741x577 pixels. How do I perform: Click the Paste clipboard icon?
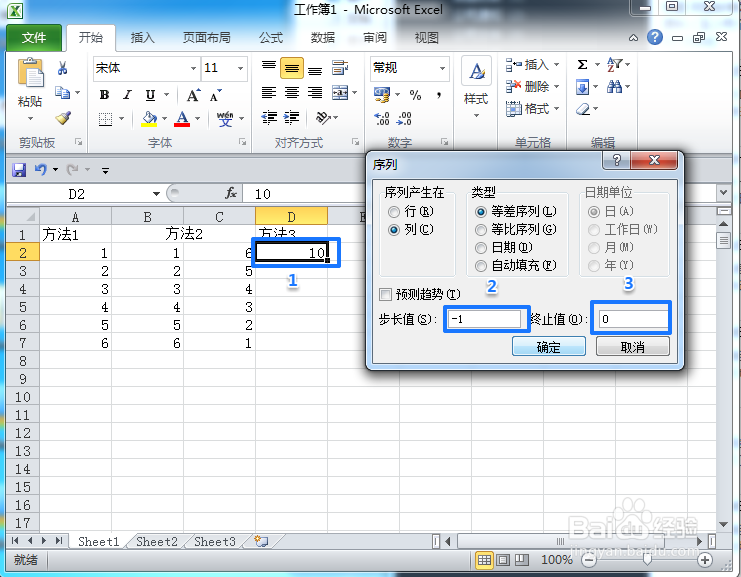[30, 73]
